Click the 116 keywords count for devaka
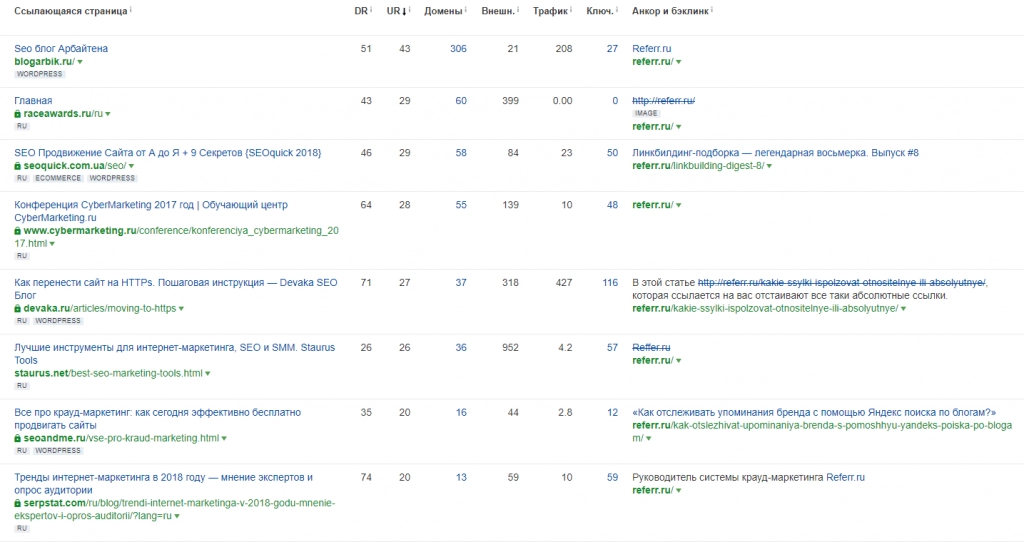Screen dimensions: 1024x542 (610, 283)
